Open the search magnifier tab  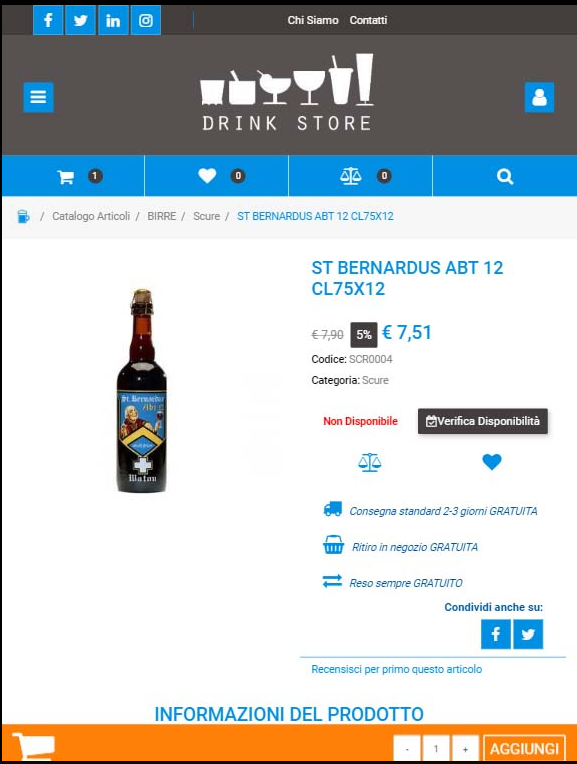pyautogui.click(x=505, y=176)
